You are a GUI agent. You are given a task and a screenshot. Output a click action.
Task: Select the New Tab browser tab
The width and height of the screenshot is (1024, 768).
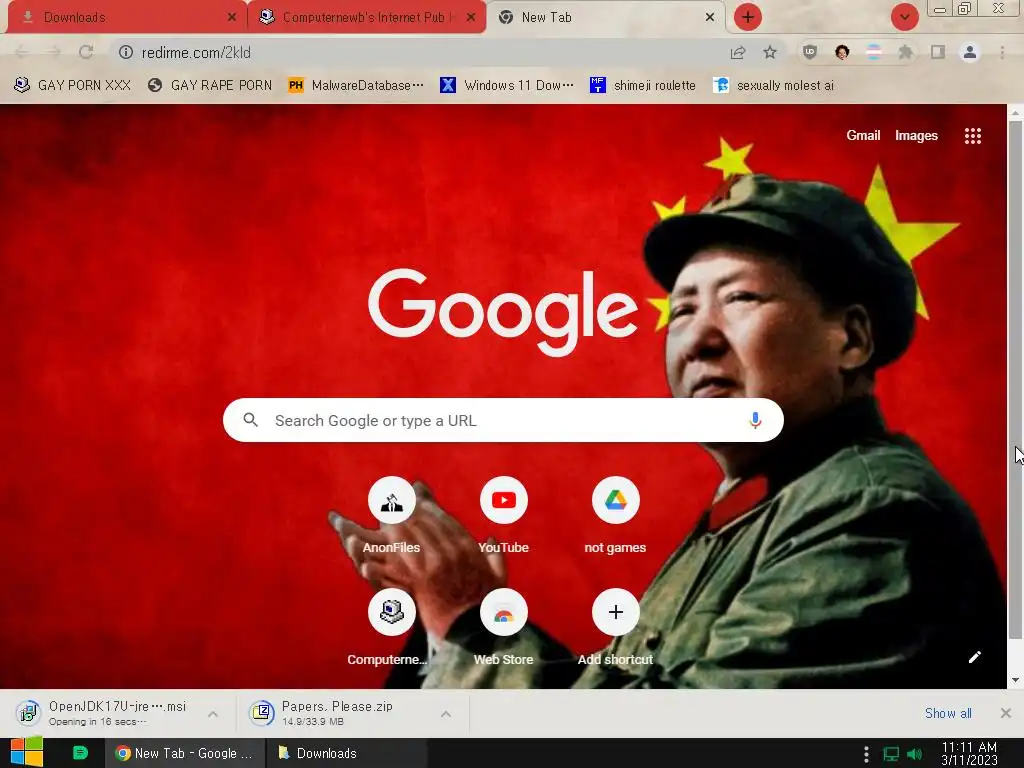(604, 18)
